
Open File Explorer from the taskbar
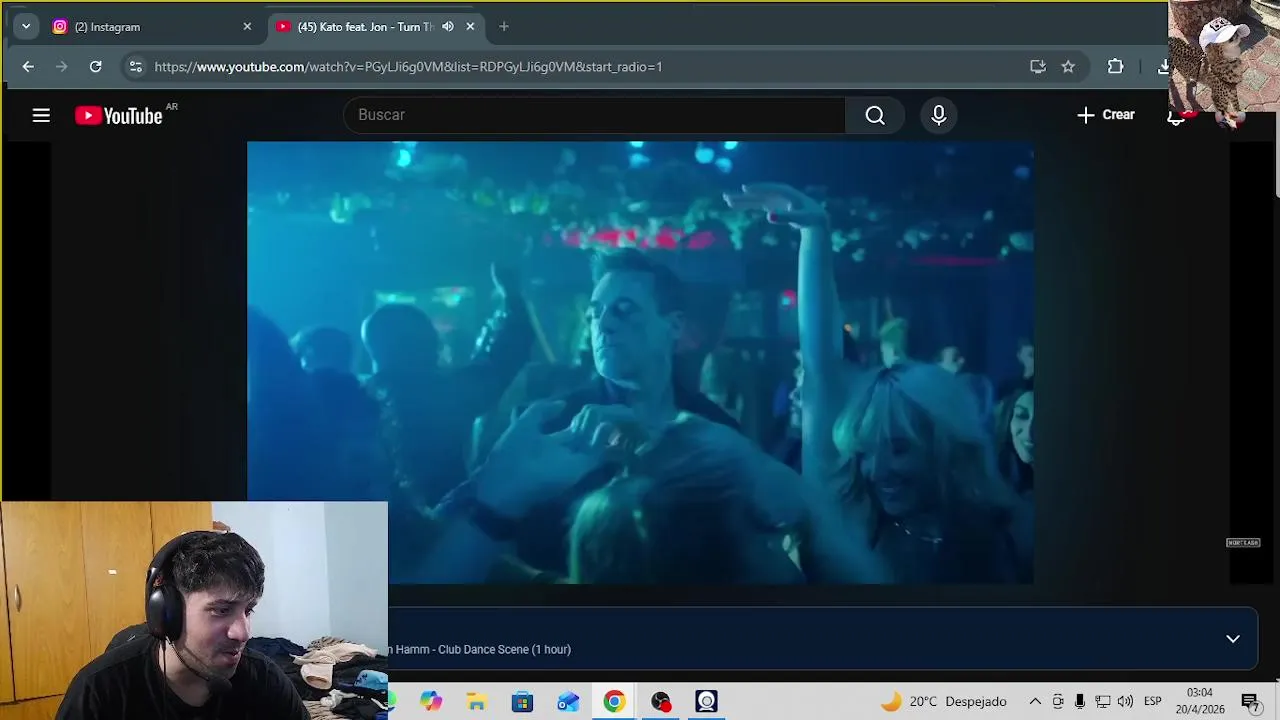pos(477,702)
